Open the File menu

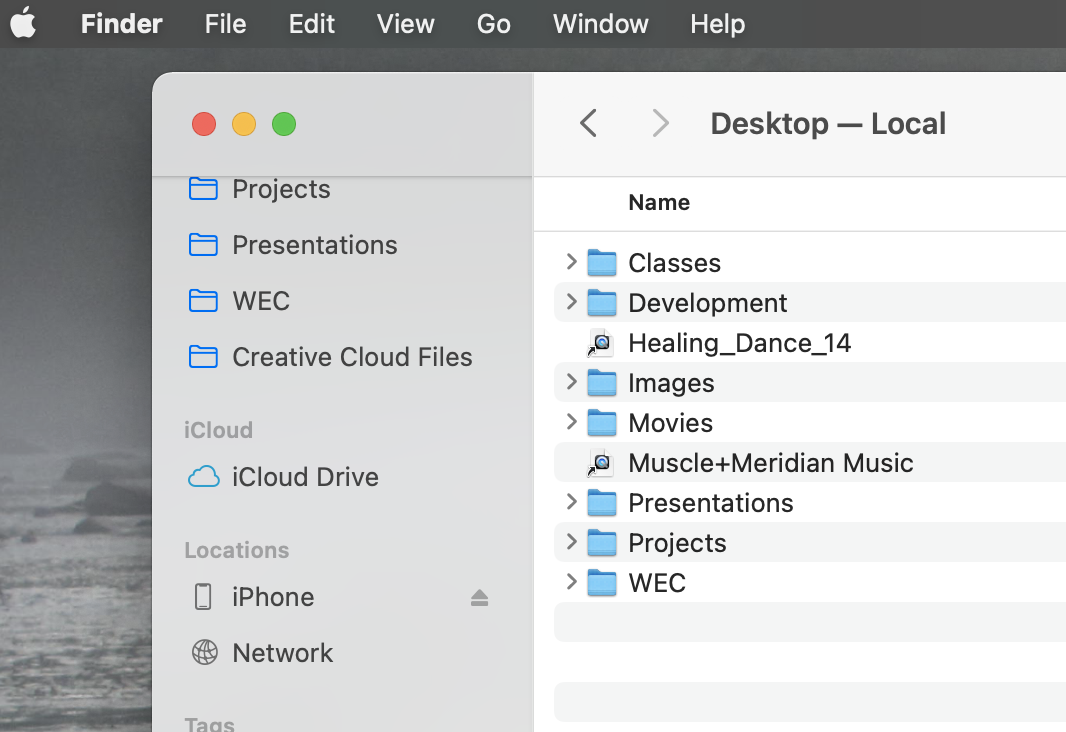coord(225,24)
